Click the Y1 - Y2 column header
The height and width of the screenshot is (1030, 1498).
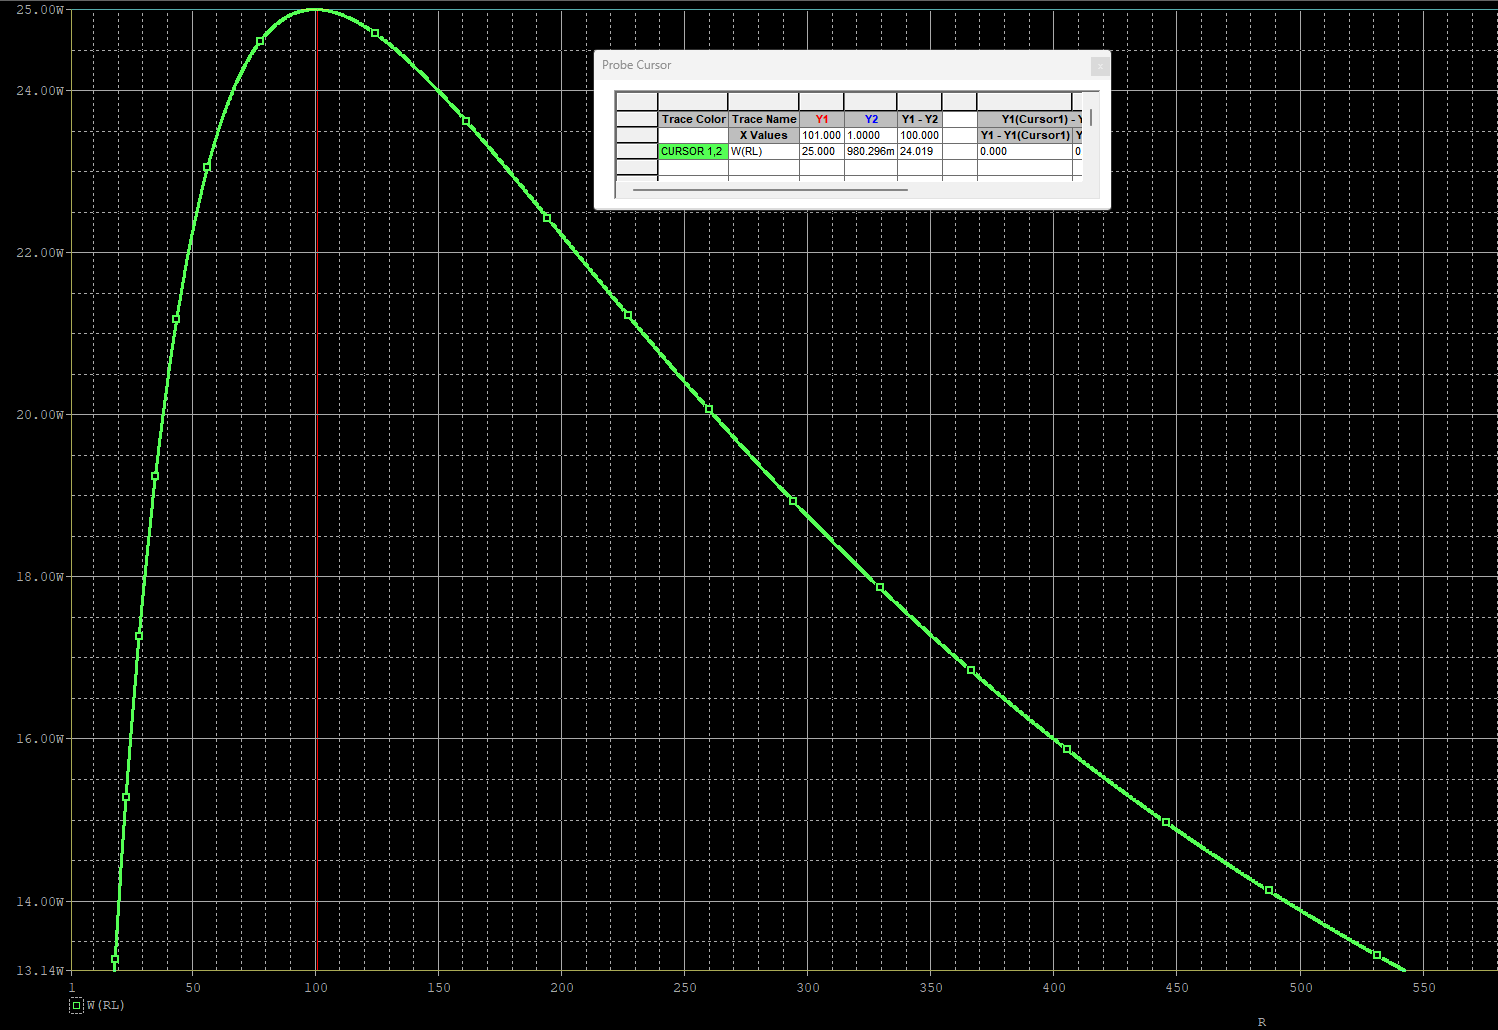920,119
